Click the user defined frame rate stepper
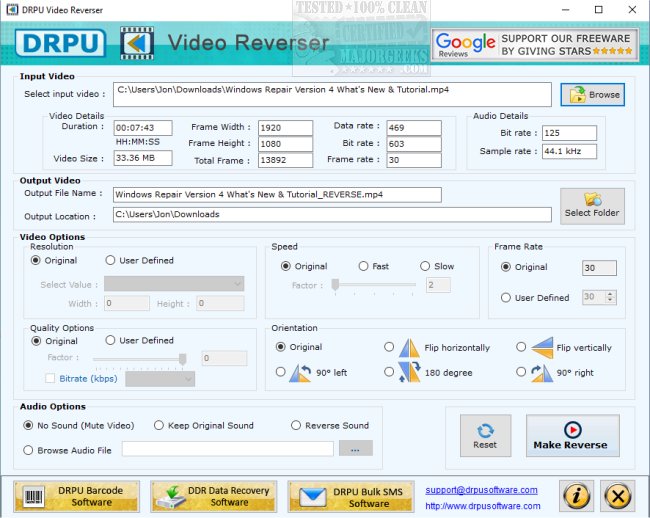Viewport: 650px width, 518px height. point(610,297)
